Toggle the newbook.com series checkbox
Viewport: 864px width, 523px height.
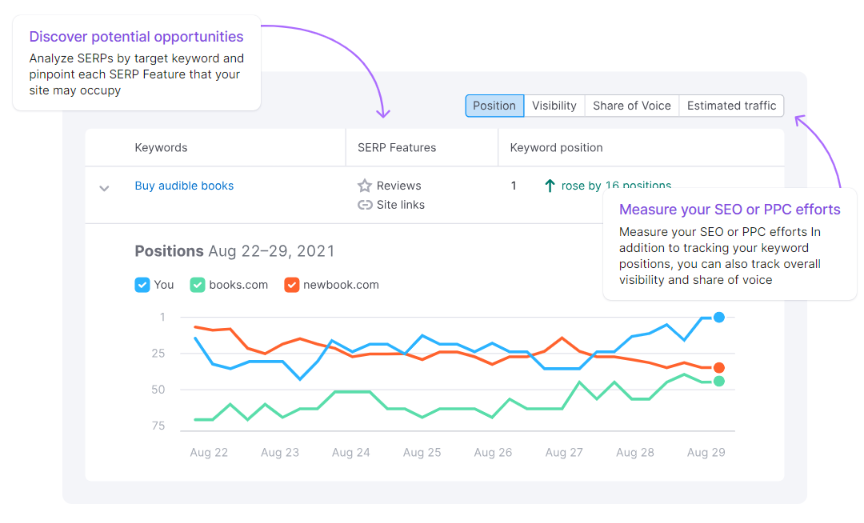[291, 285]
